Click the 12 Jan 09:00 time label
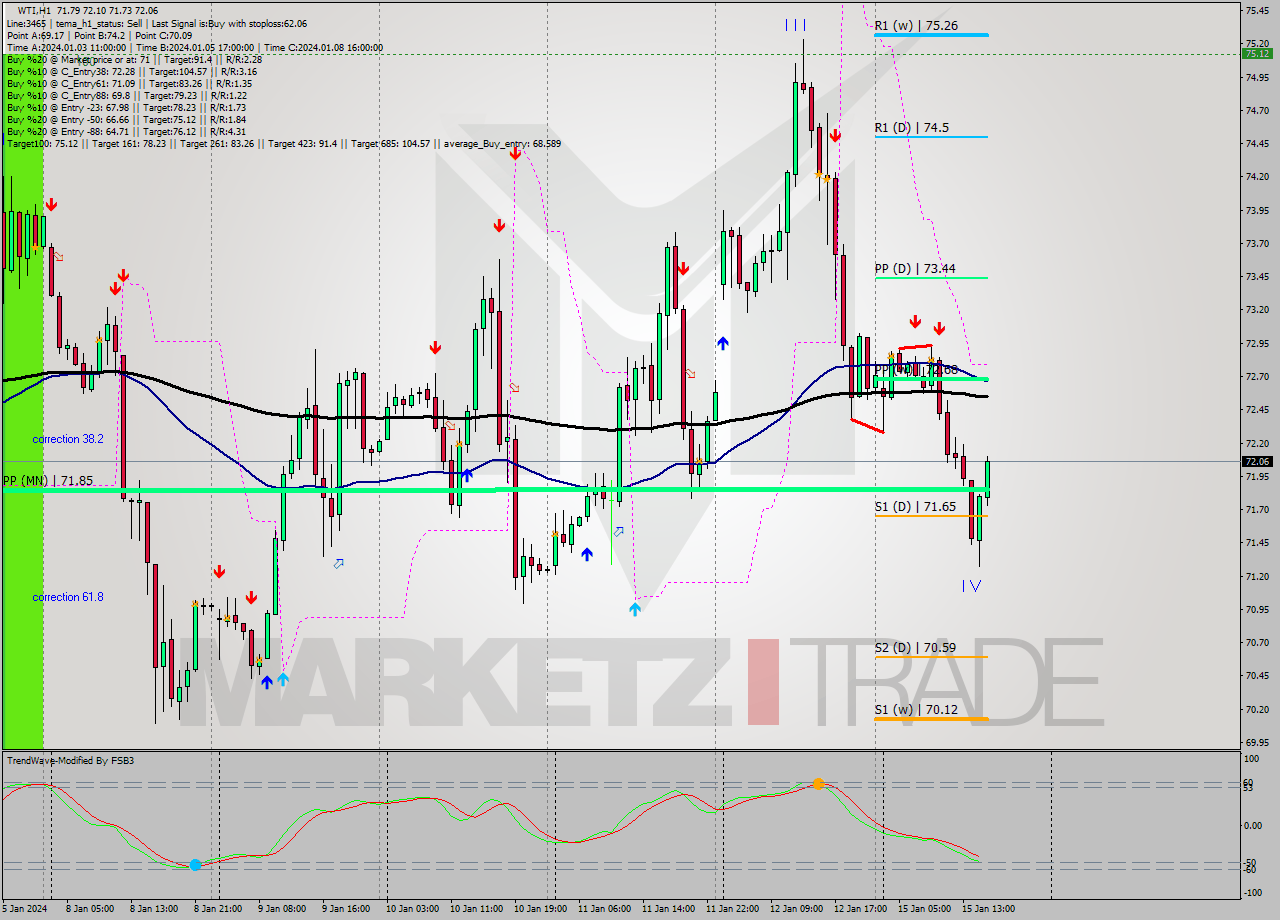 [x=798, y=909]
